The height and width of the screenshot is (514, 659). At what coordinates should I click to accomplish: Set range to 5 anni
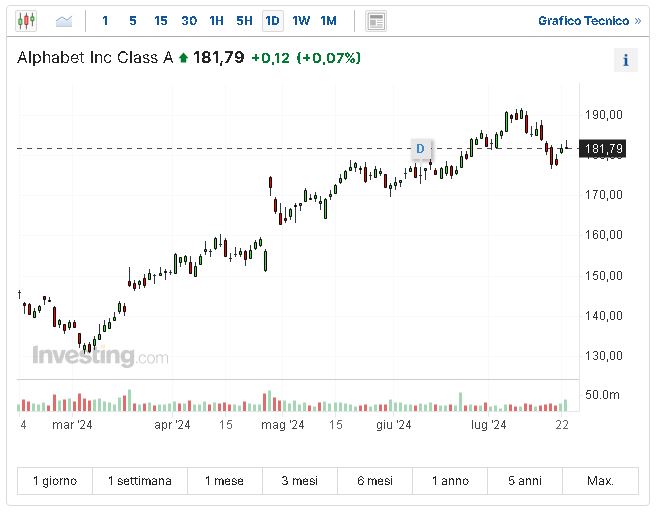click(525, 480)
